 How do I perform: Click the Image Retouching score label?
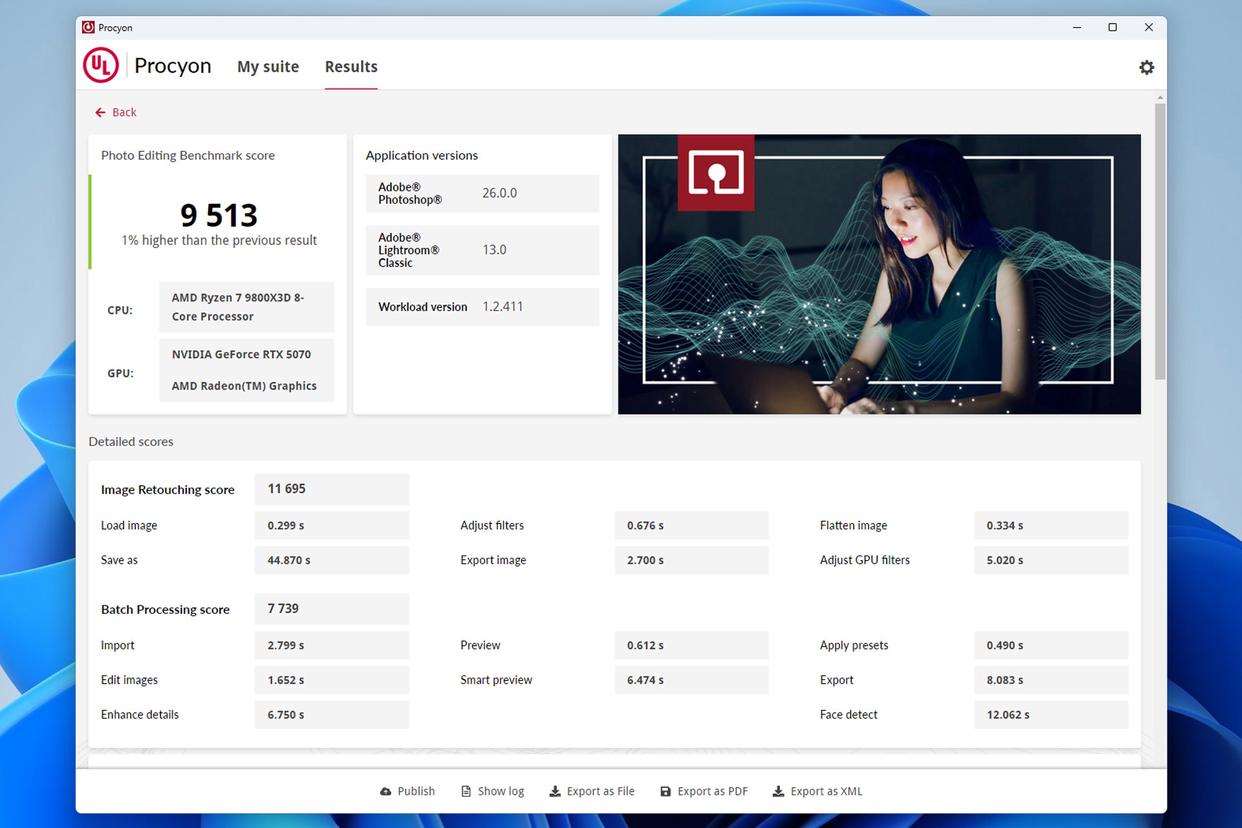click(x=168, y=490)
